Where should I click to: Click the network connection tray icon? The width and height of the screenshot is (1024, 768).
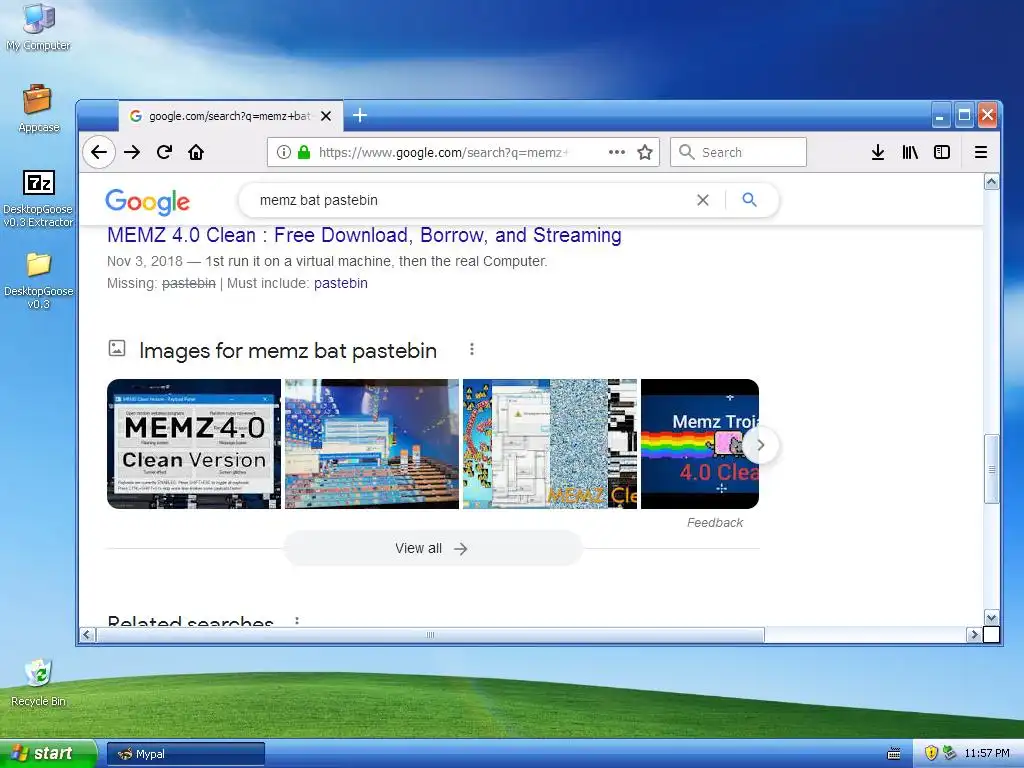coord(950,753)
